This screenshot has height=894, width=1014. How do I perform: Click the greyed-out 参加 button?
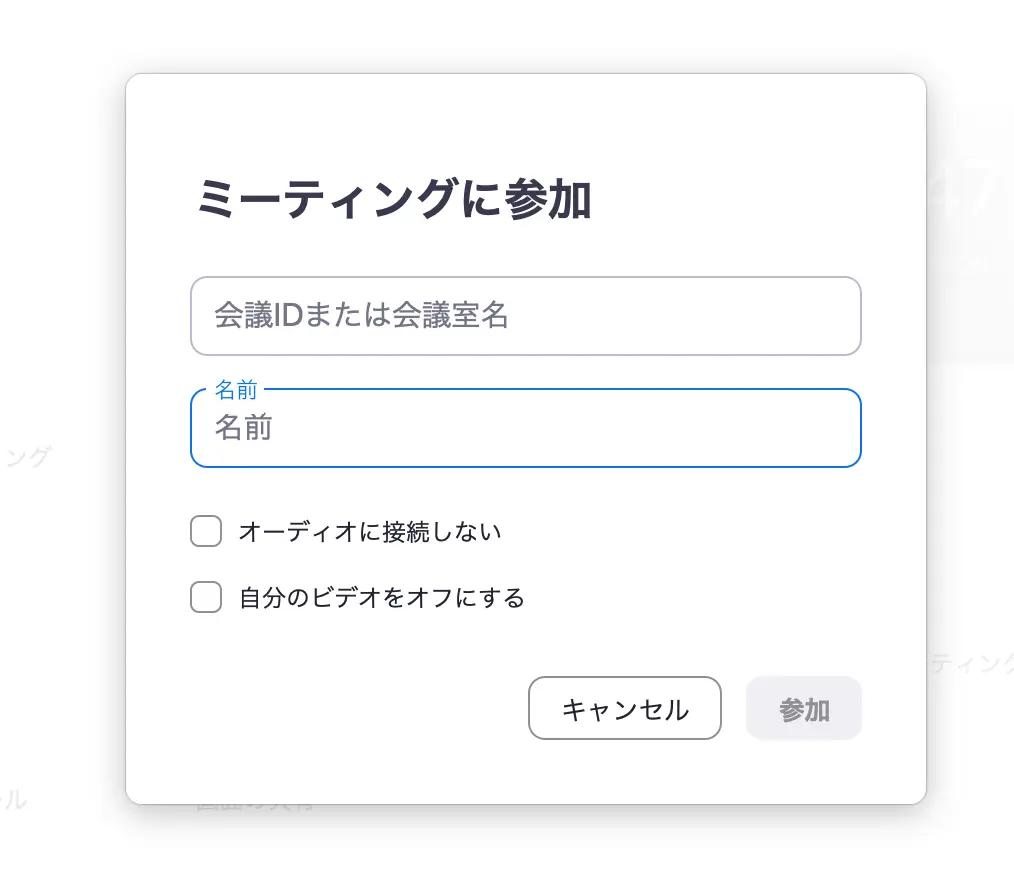point(804,708)
